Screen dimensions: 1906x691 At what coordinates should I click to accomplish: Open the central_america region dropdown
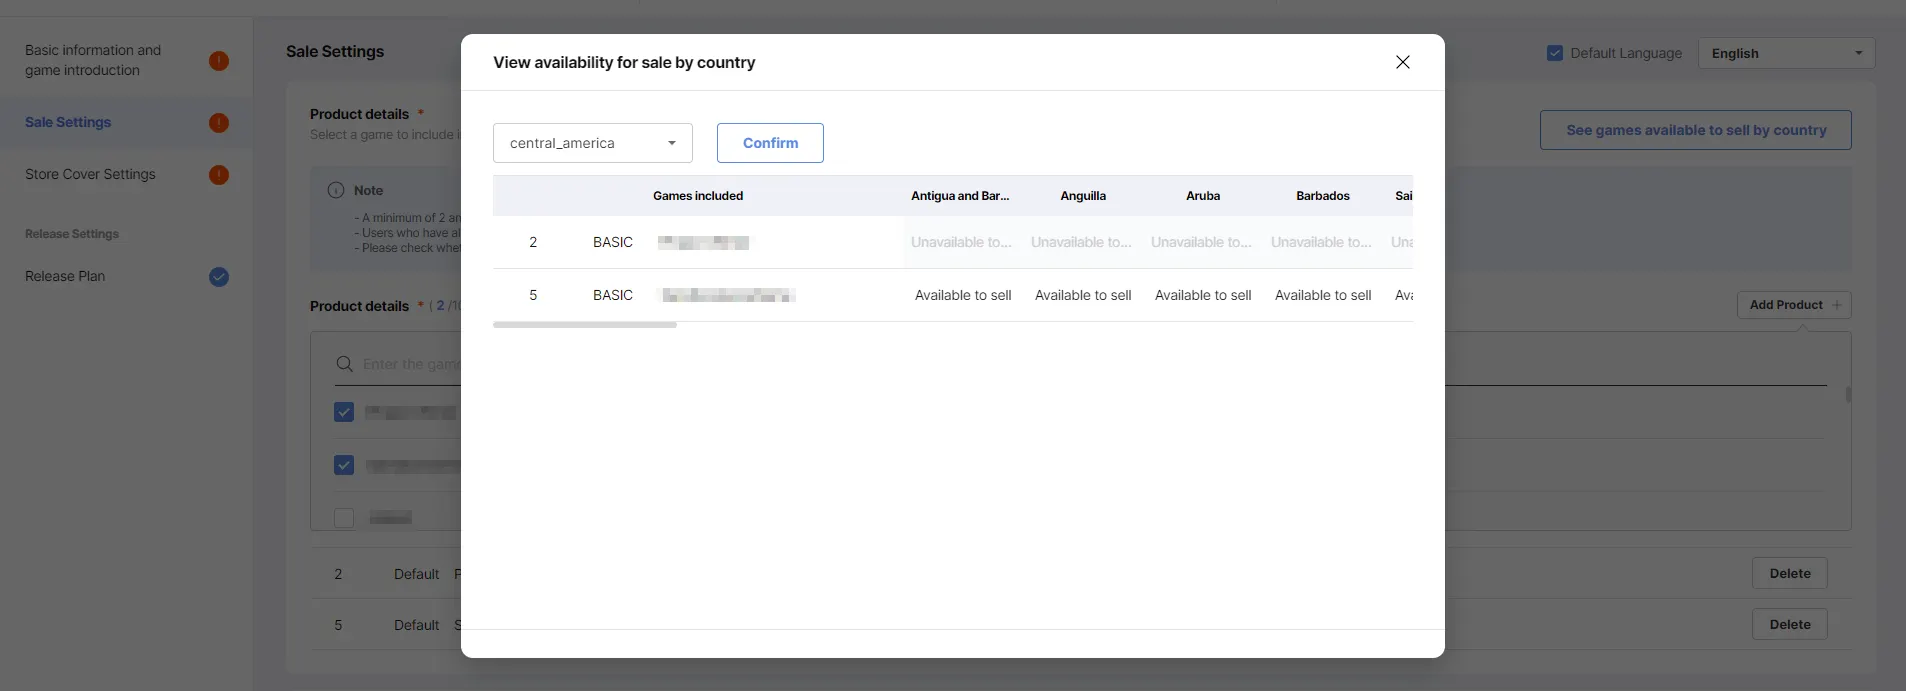592,143
